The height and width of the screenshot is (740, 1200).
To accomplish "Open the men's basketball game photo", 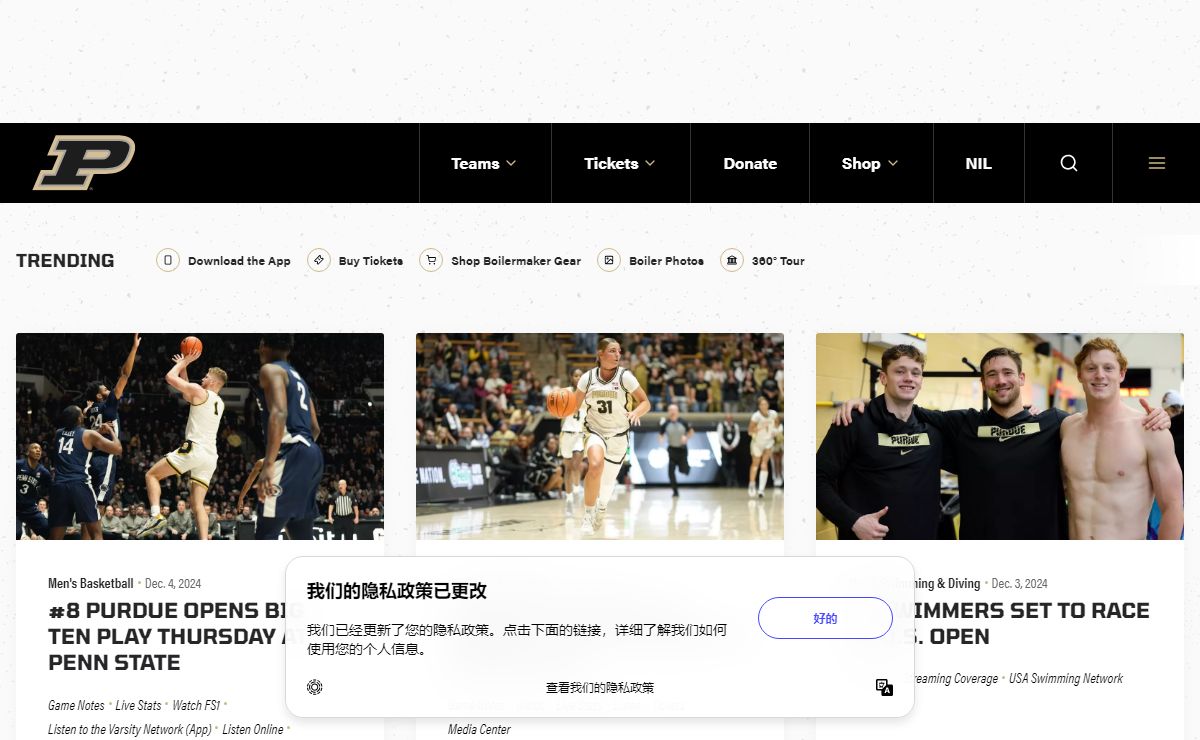I will point(200,436).
